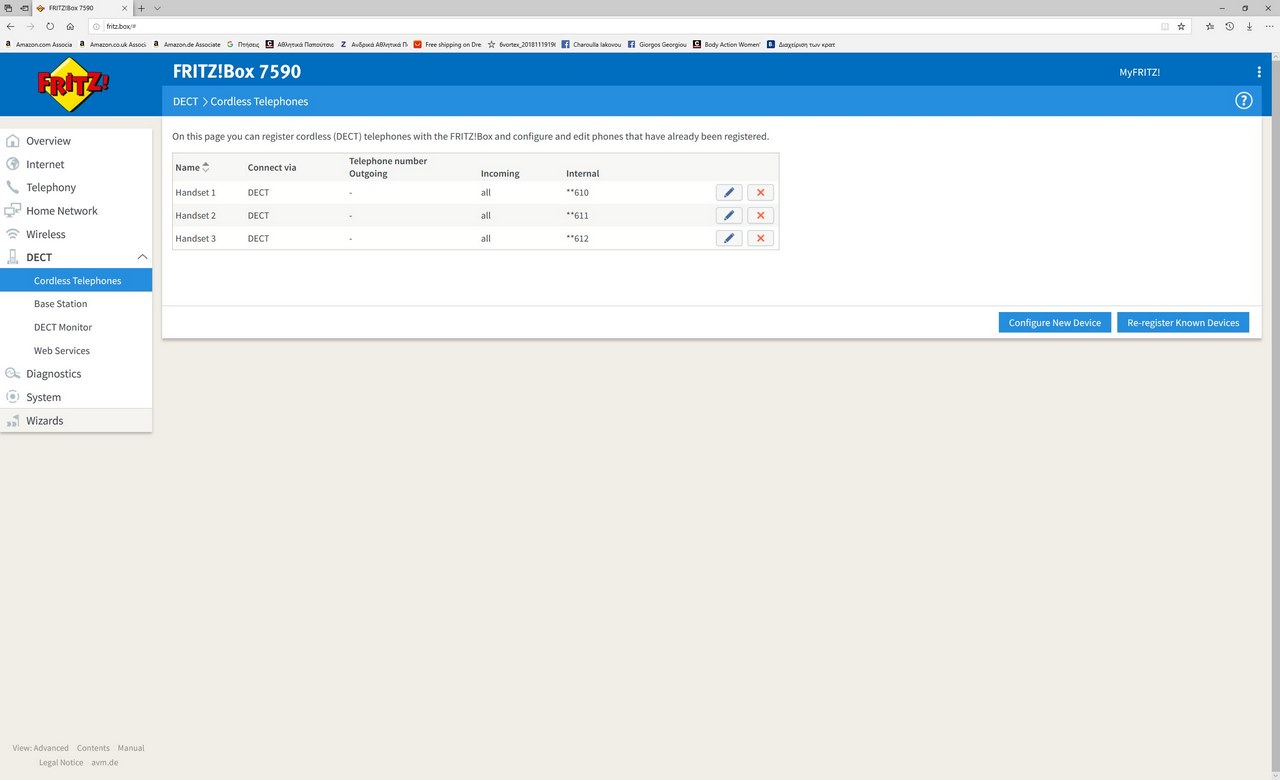The height and width of the screenshot is (780, 1280).
Task: Open Amazon.de Associates bookmark
Action: coord(187,44)
